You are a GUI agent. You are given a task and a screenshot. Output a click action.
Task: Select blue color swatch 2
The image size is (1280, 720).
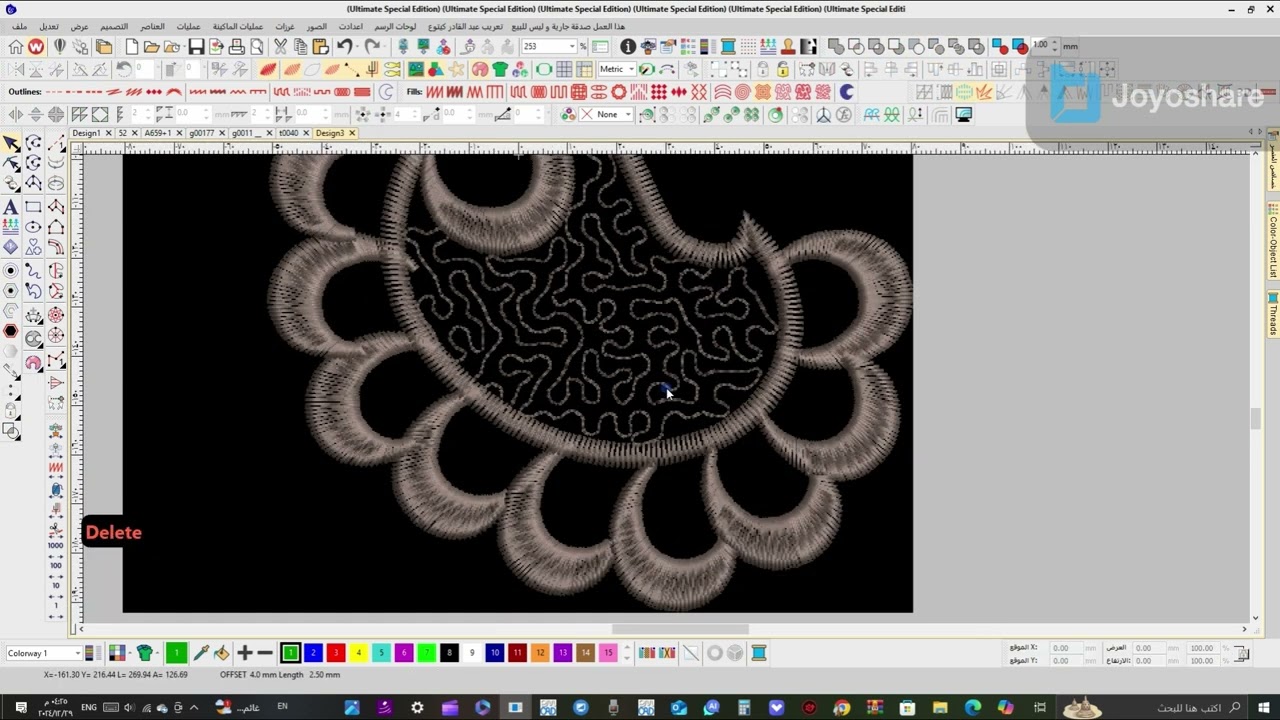(x=313, y=653)
